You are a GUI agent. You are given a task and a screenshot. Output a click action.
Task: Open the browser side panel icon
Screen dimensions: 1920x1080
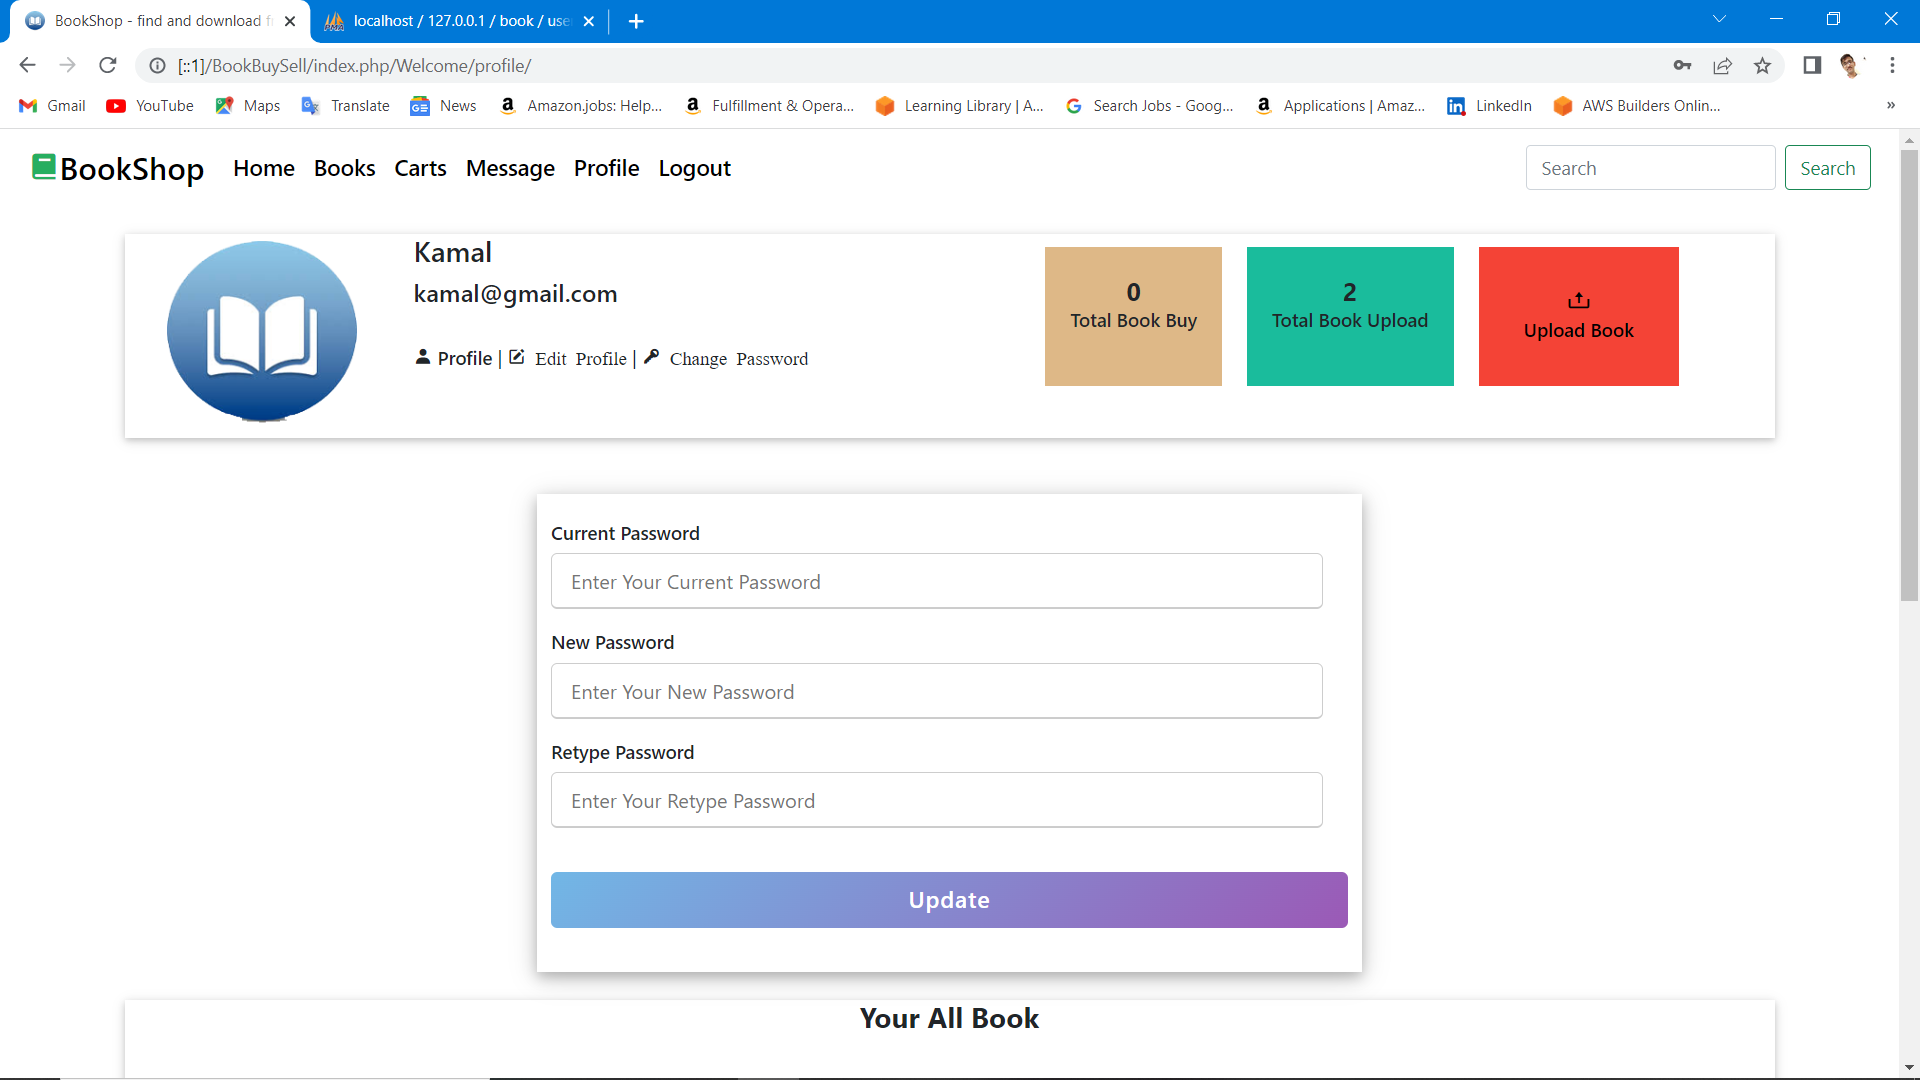pos(1811,66)
